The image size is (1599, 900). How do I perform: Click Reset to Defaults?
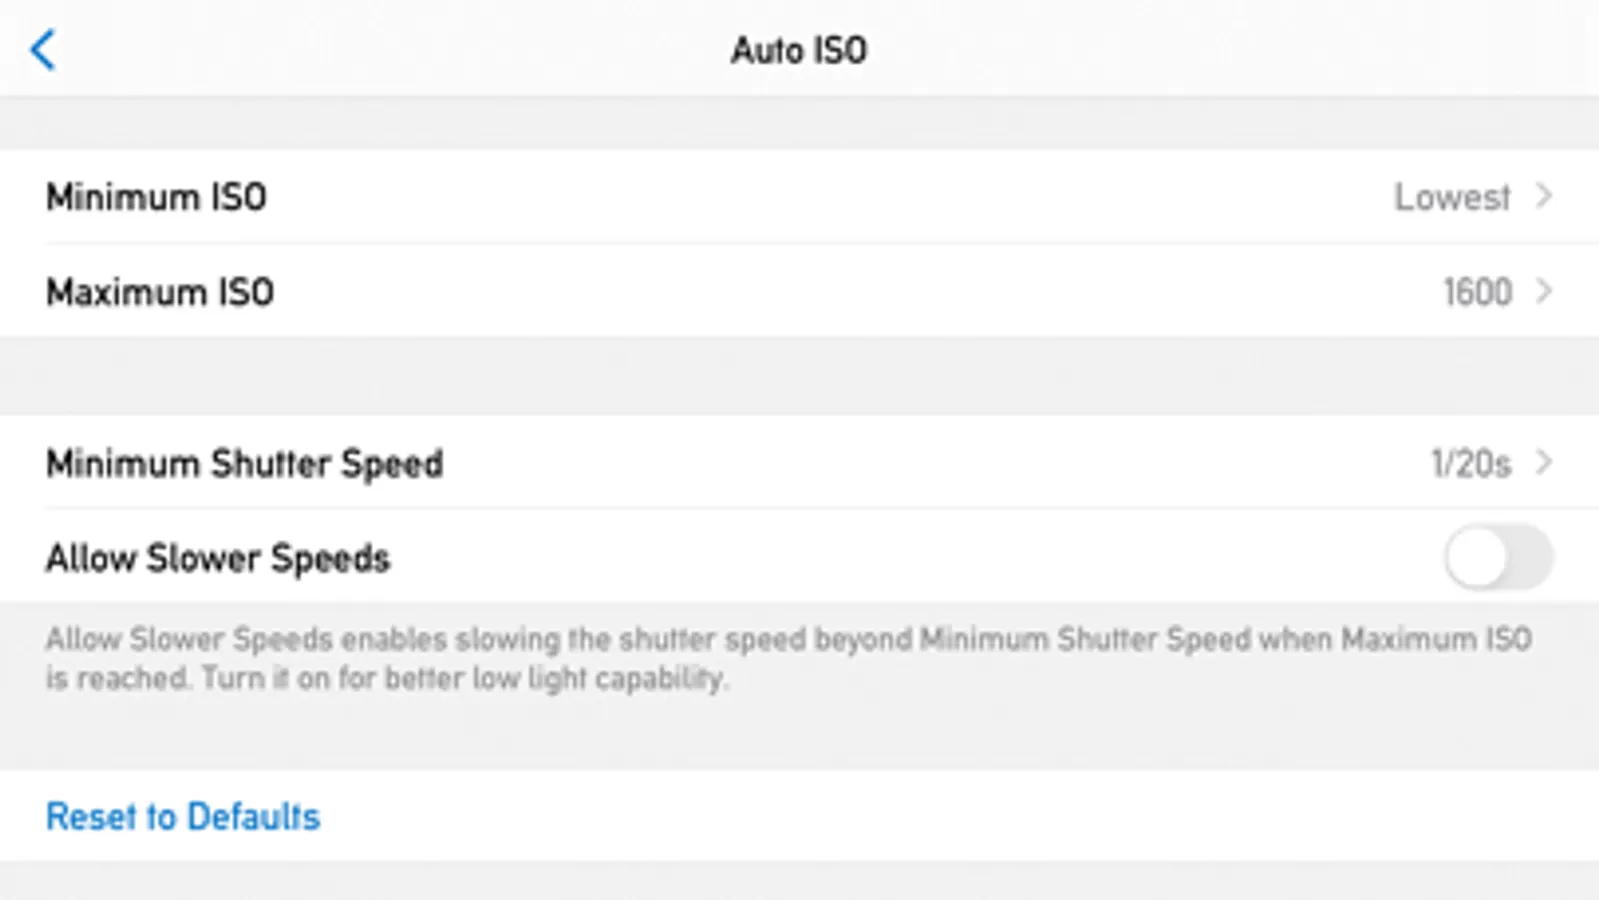tap(183, 816)
